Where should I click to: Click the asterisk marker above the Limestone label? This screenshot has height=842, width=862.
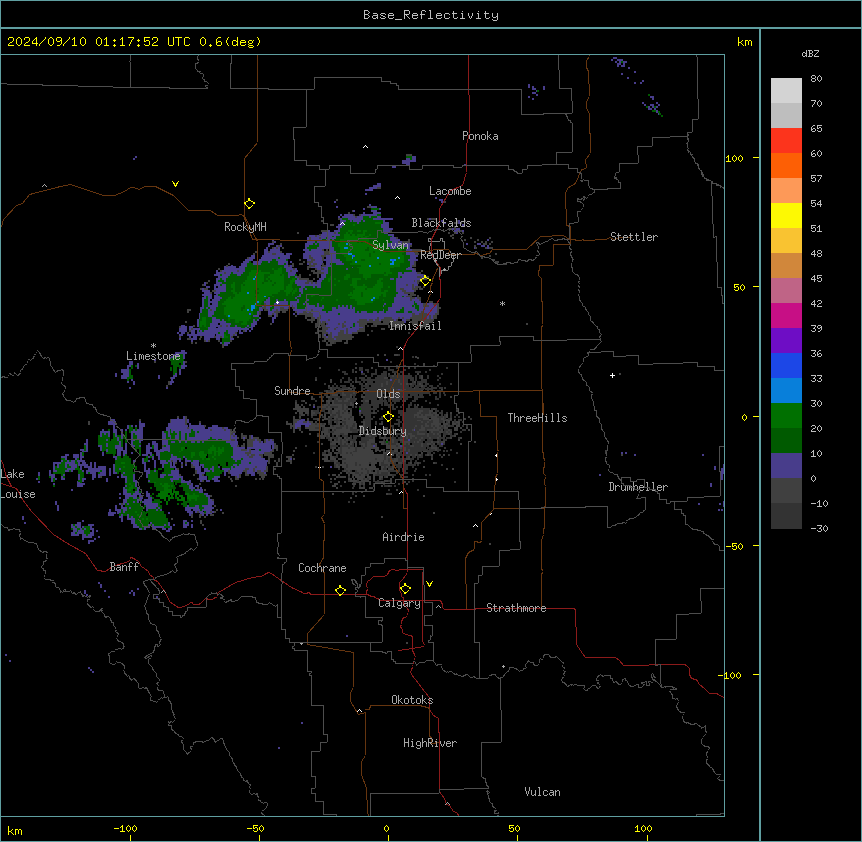click(153, 346)
